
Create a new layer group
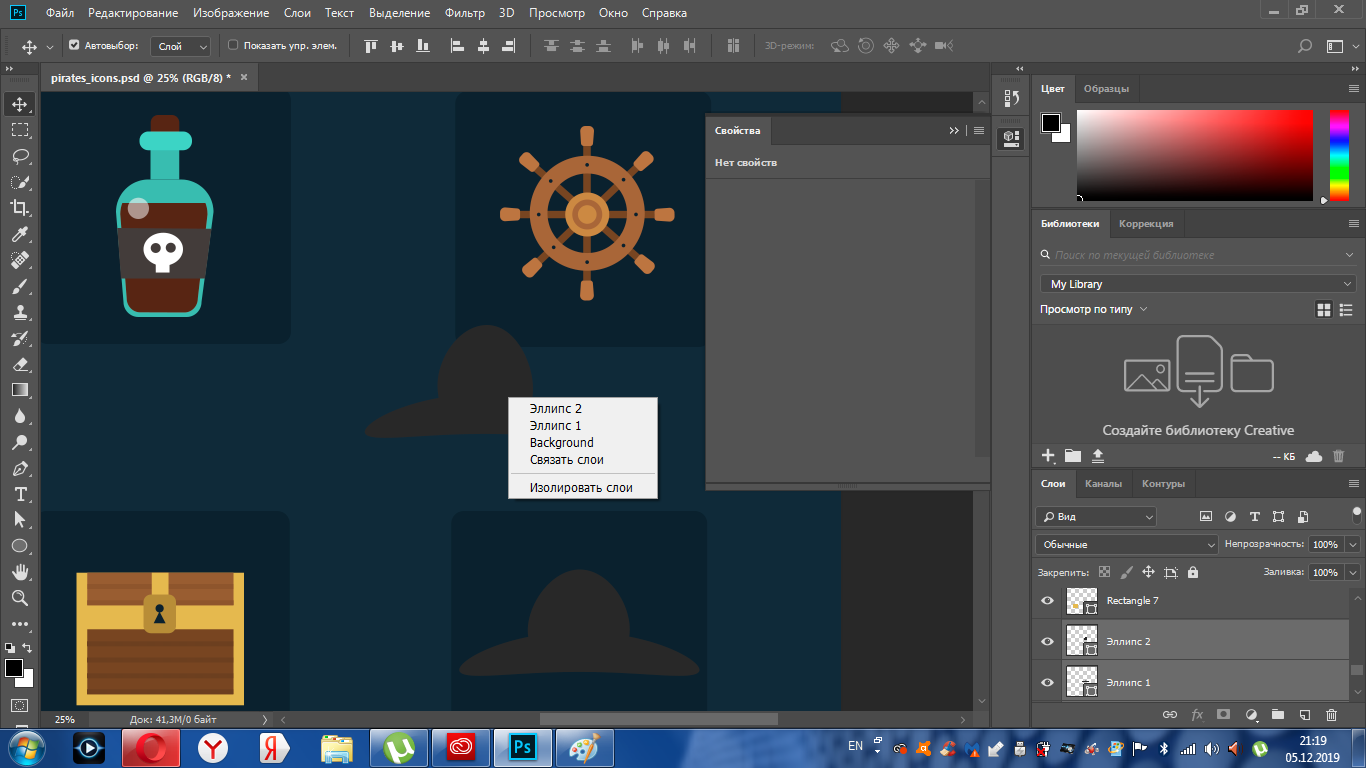click(x=1277, y=715)
